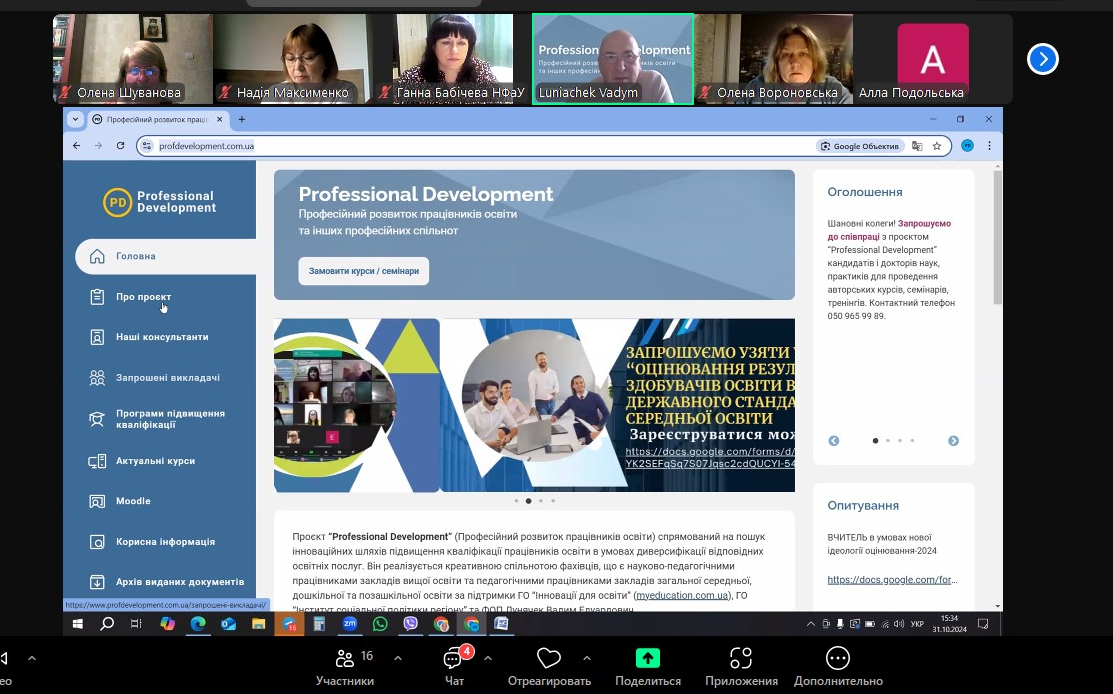This screenshot has width=1113, height=694.
Task: Open the Chrome profile avatar
Action: (x=967, y=145)
